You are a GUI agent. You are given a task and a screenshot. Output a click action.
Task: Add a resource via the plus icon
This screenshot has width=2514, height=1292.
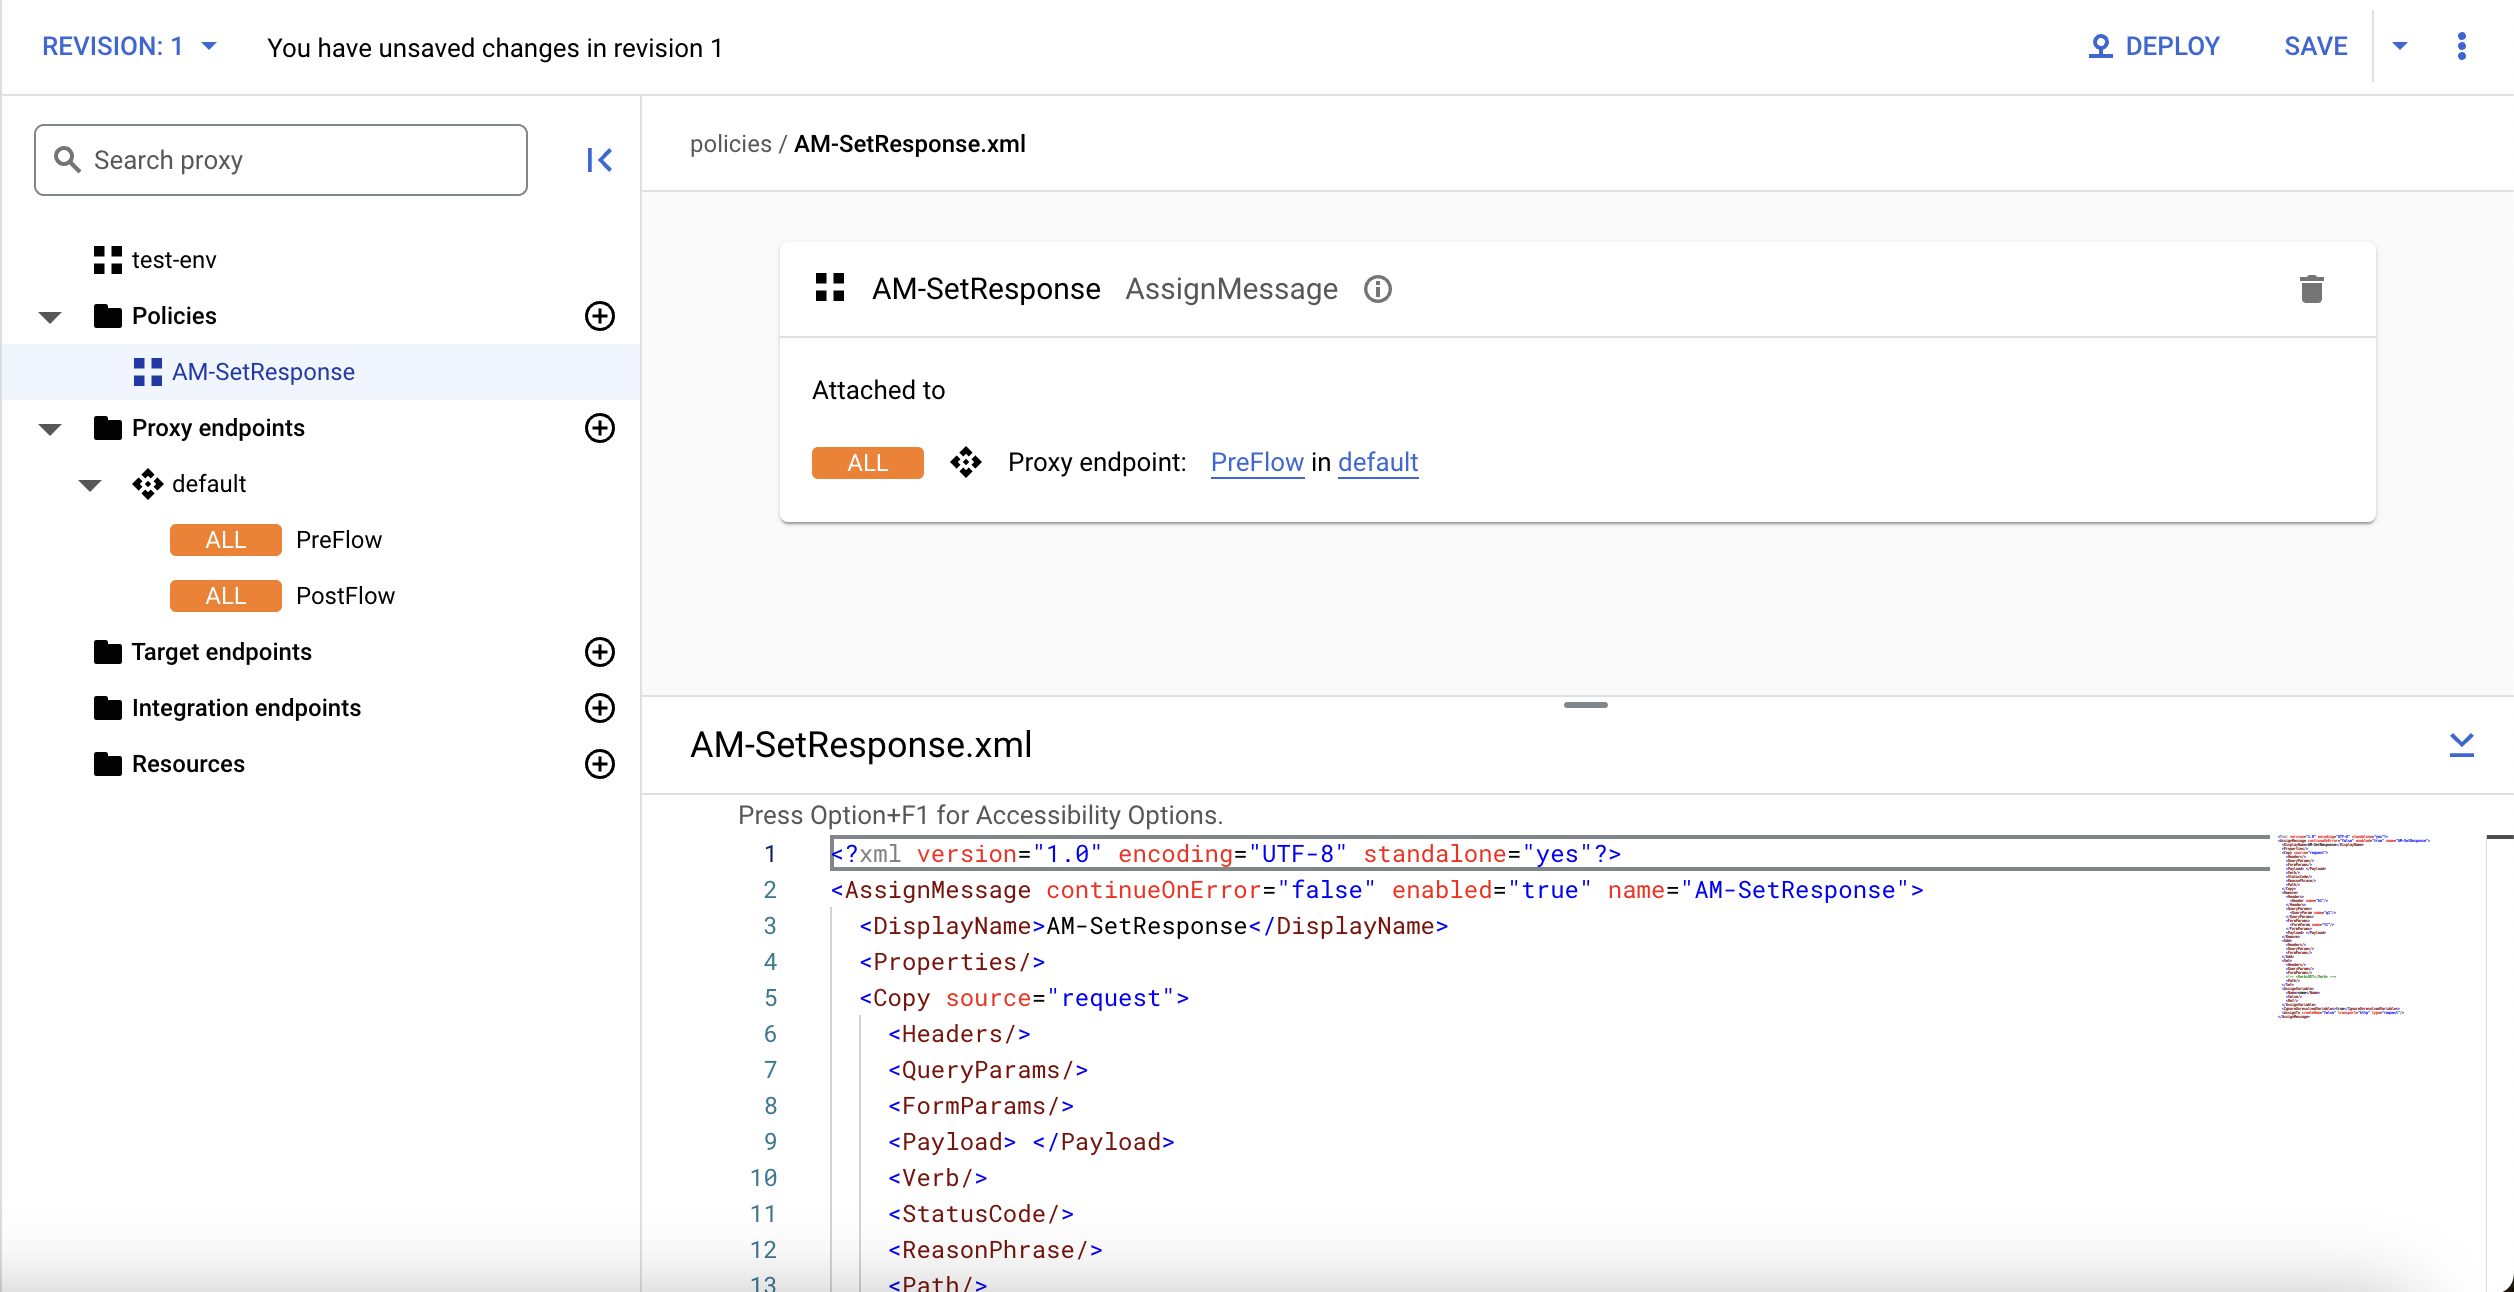pos(599,764)
